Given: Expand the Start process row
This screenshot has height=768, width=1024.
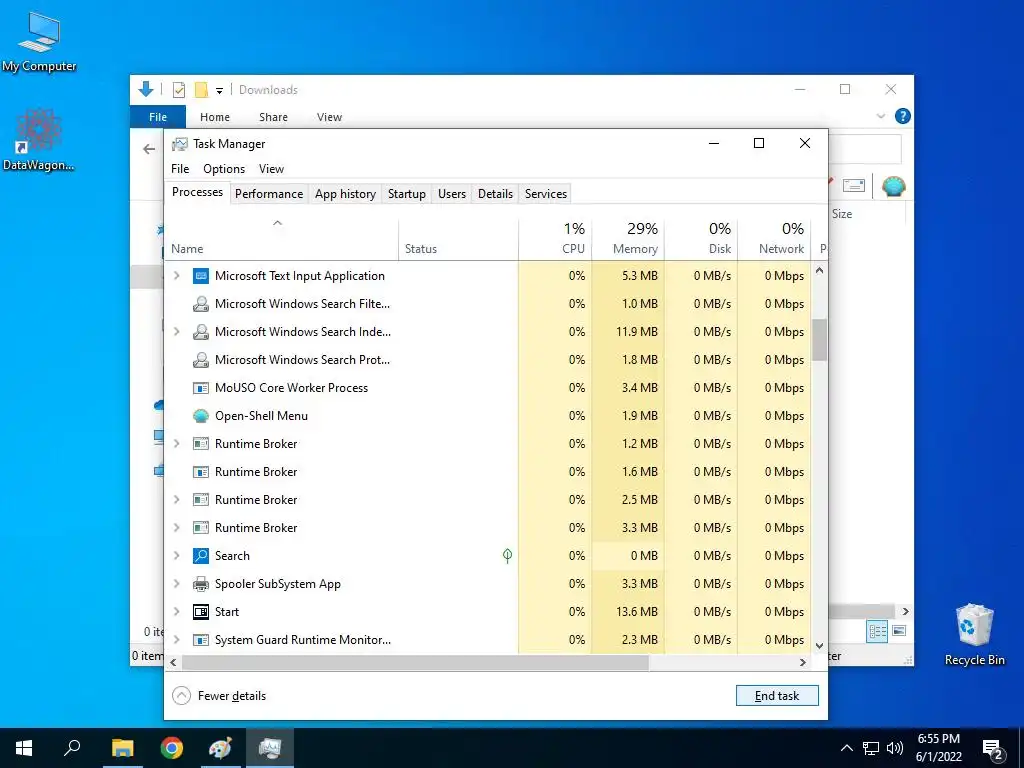Looking at the screenshot, I should point(176,612).
